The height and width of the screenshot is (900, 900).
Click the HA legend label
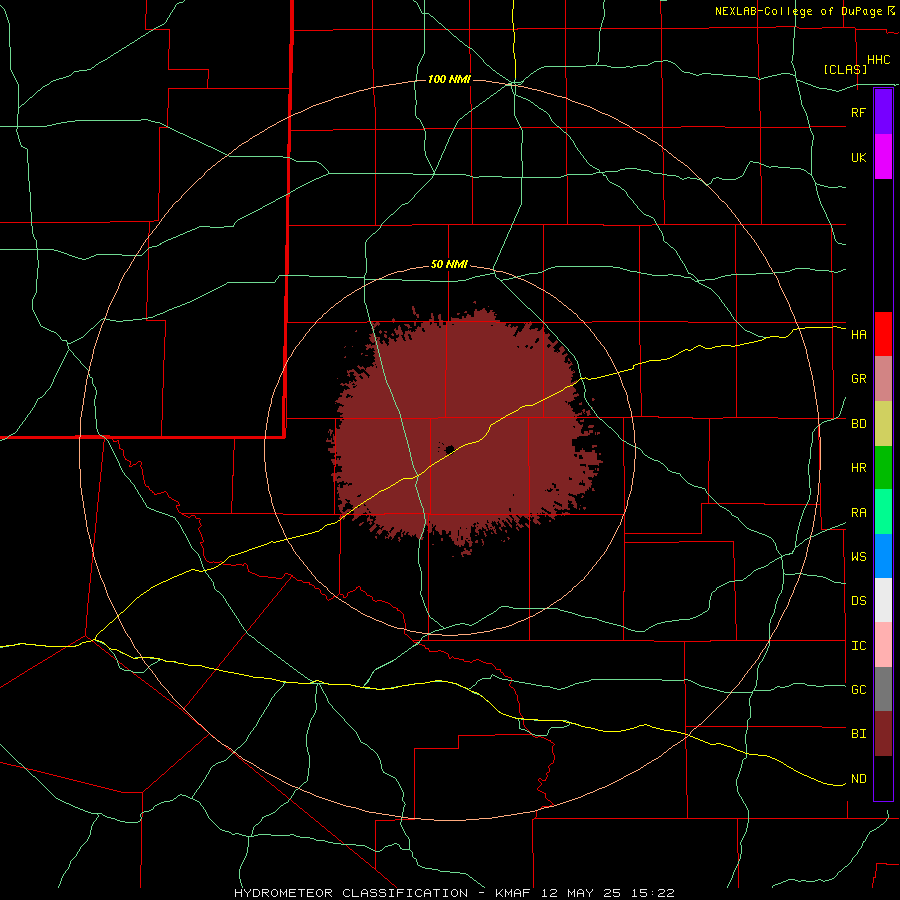coord(858,334)
